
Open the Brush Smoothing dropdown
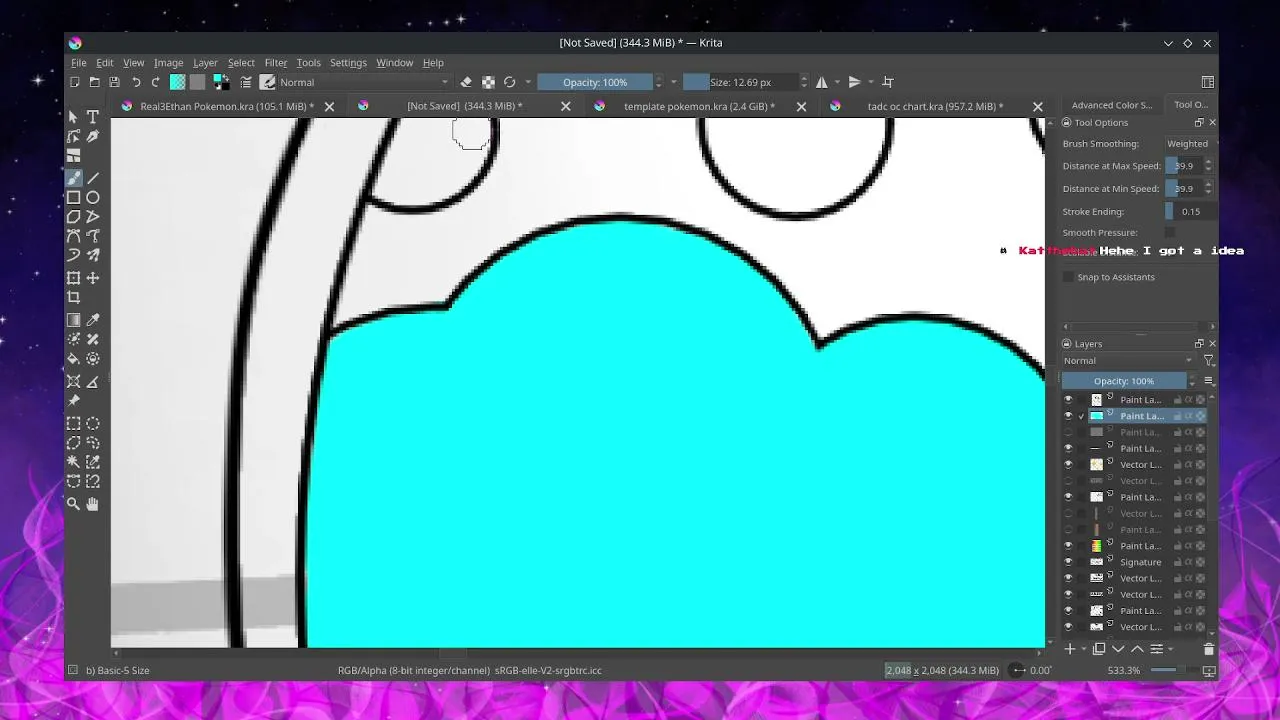[x=1189, y=144]
